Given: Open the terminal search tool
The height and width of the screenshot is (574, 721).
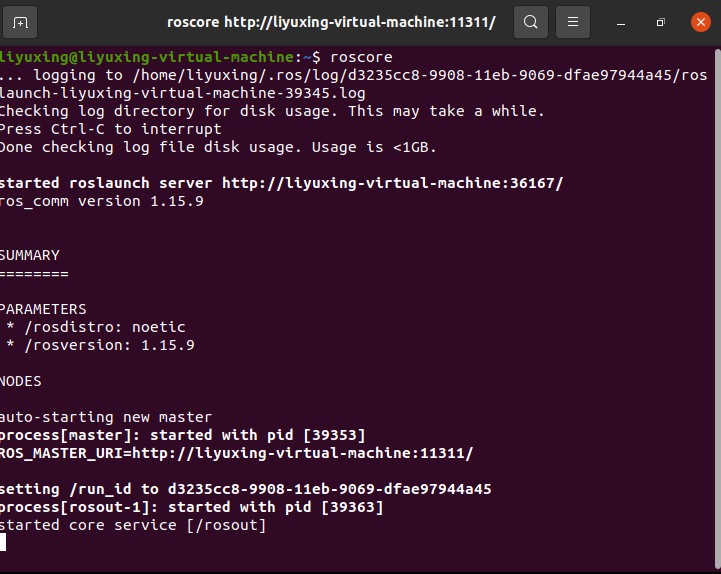Looking at the screenshot, I should click(531, 22).
